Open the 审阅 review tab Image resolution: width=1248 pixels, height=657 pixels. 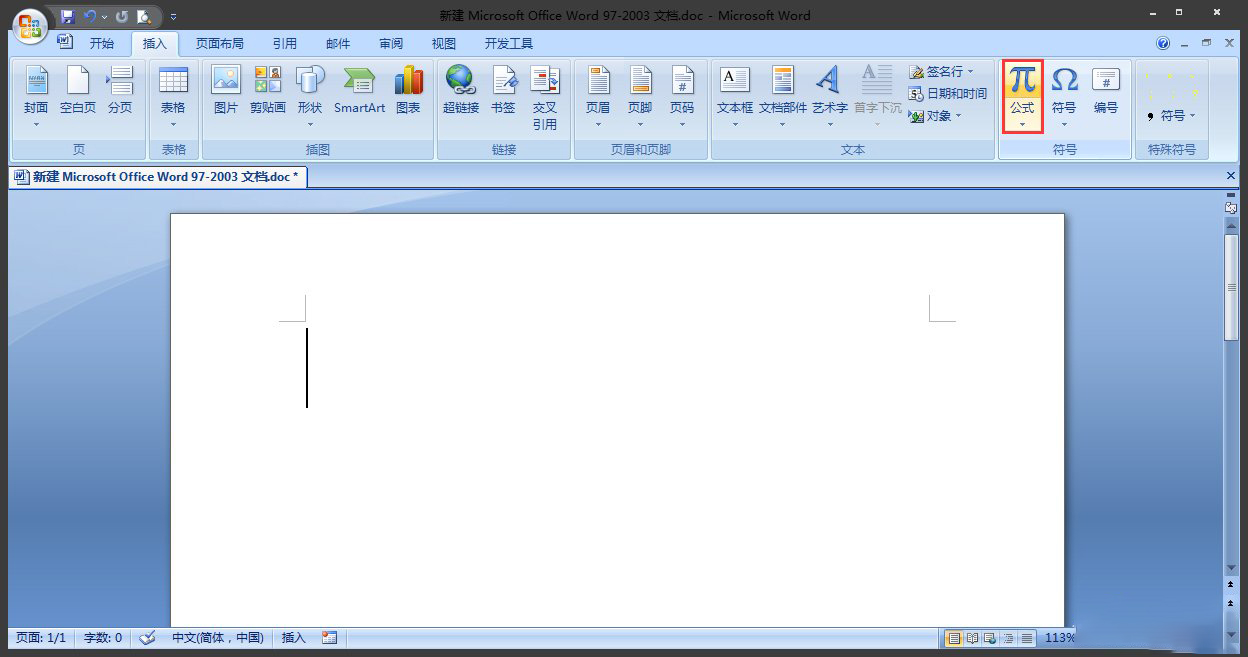[391, 44]
